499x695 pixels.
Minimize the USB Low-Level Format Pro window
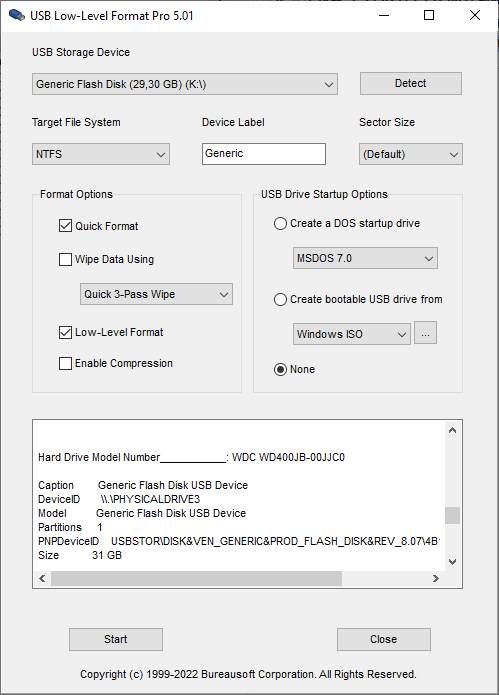(384, 16)
